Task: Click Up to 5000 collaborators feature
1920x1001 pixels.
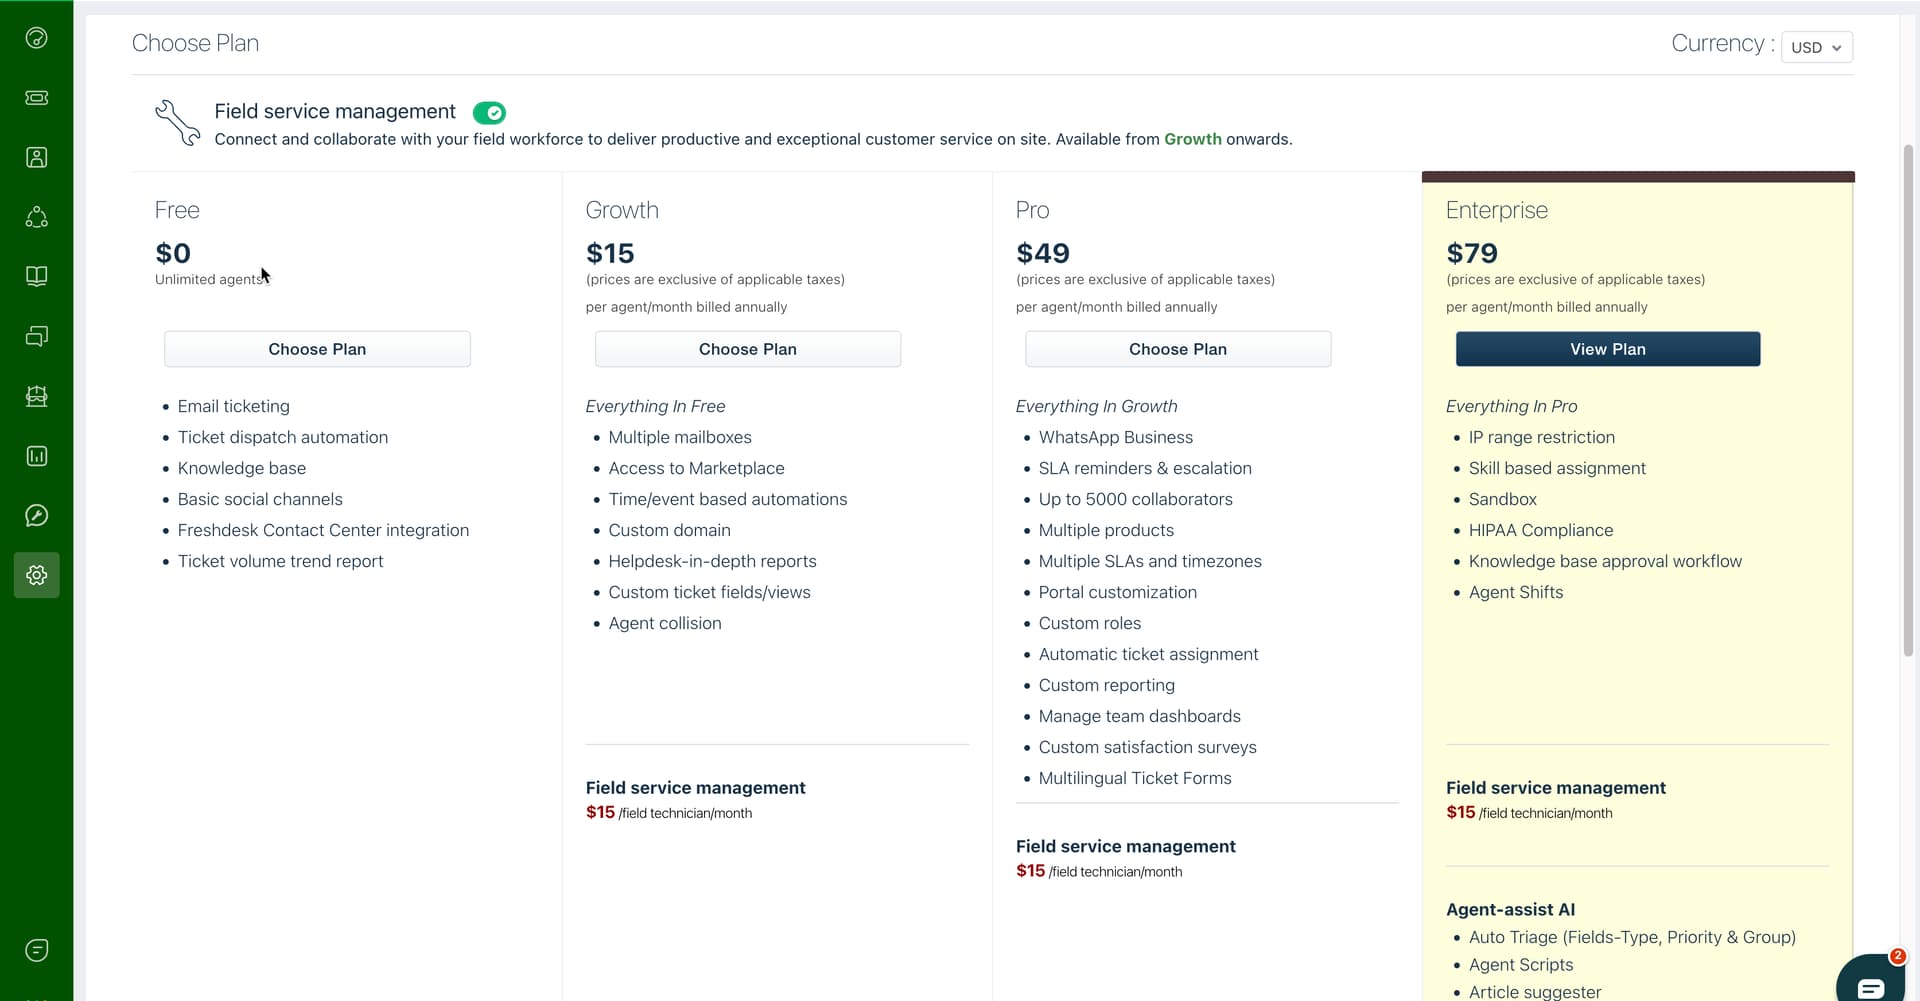Action: tap(1135, 499)
